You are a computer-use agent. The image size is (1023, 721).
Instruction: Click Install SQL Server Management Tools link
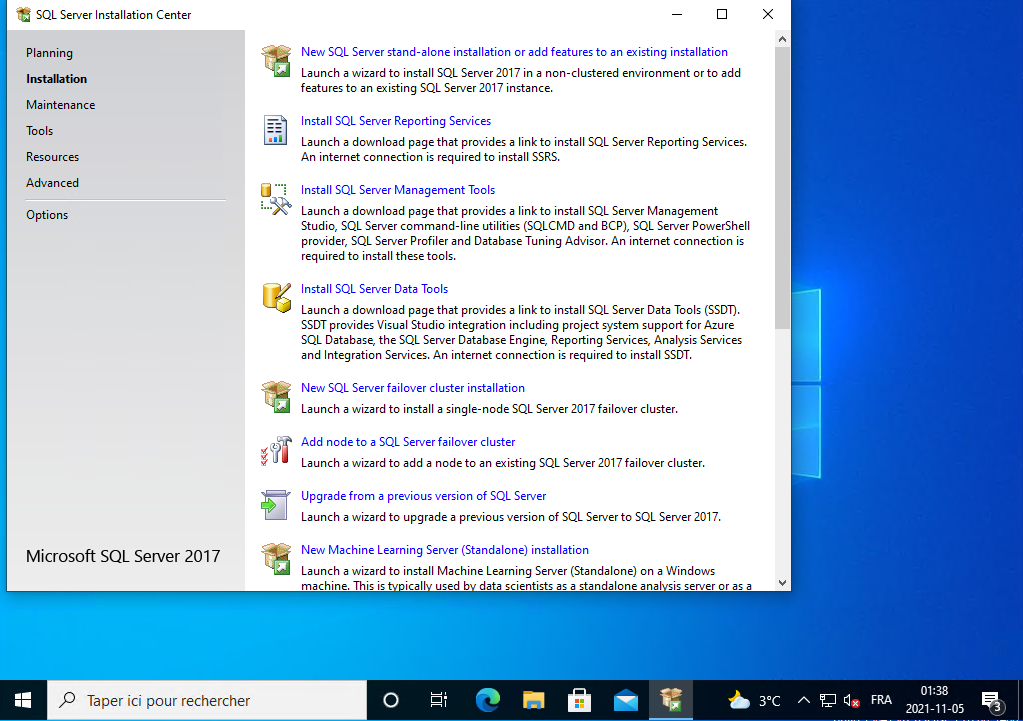[x=397, y=190]
